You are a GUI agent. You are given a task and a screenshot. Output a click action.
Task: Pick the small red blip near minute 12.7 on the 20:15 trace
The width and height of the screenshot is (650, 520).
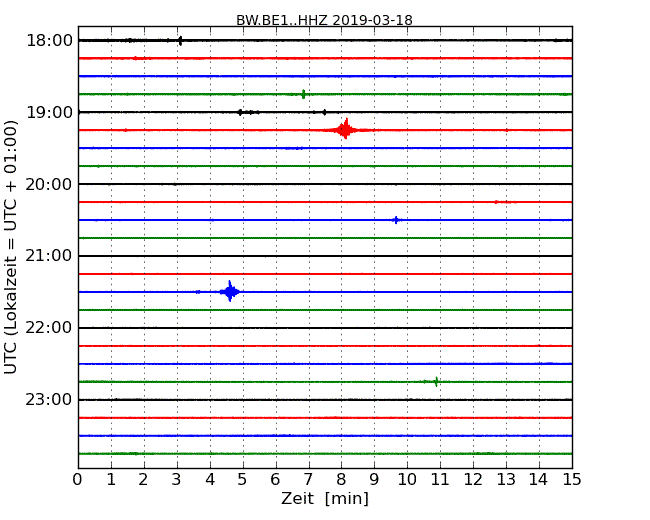tap(497, 202)
